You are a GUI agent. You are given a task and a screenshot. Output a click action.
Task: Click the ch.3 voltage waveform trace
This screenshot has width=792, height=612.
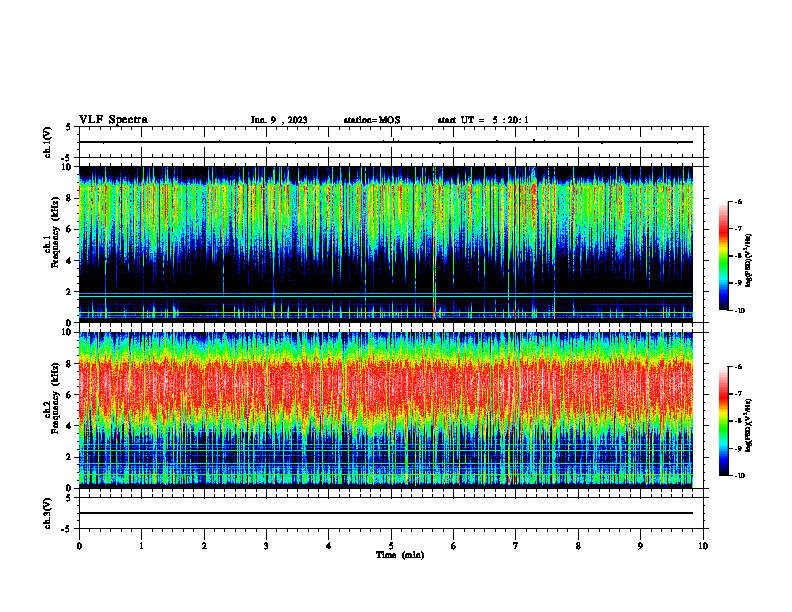(386, 513)
